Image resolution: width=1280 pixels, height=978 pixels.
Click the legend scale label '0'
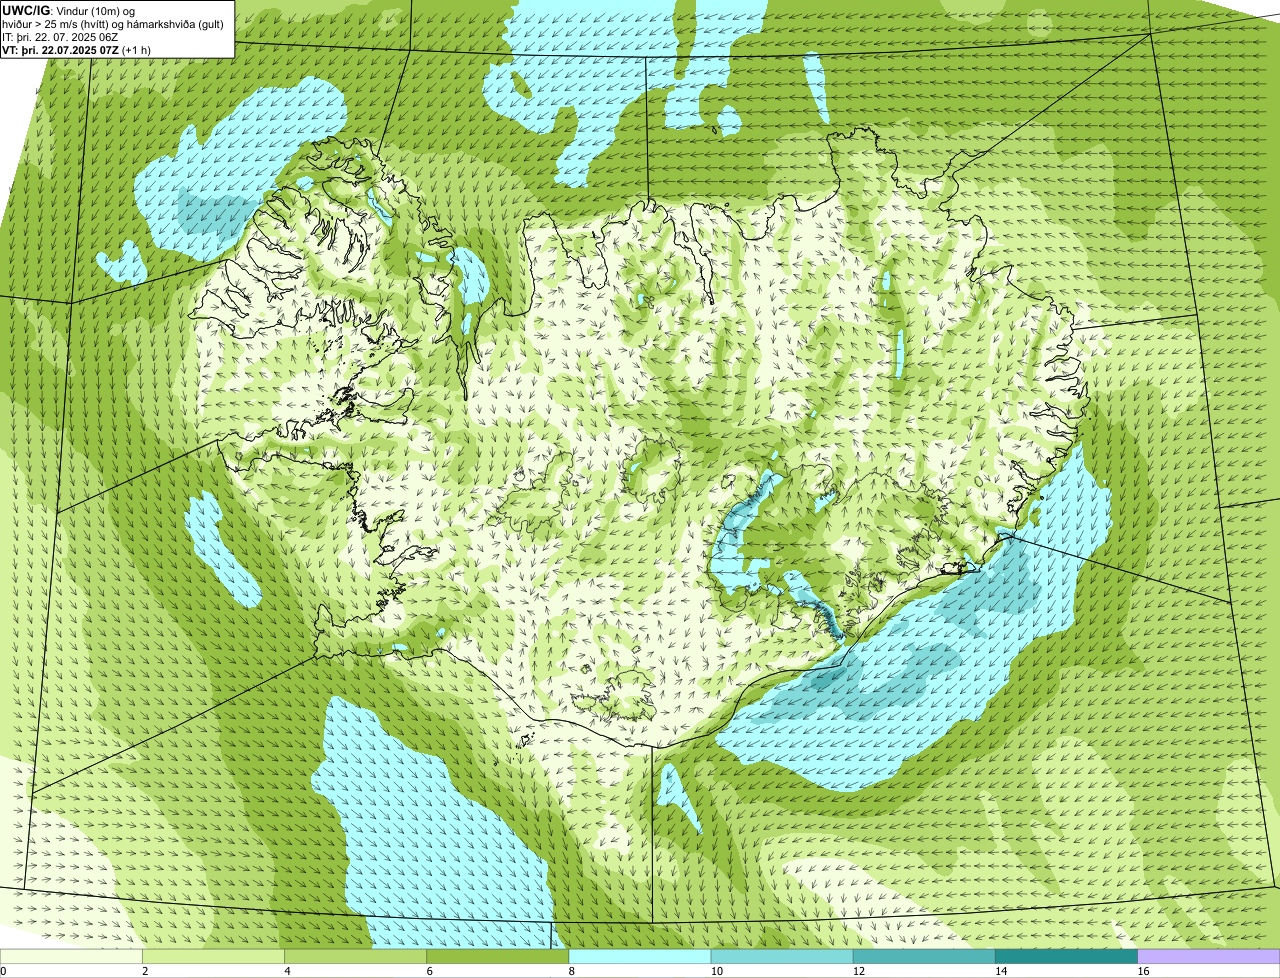click(x=3, y=971)
